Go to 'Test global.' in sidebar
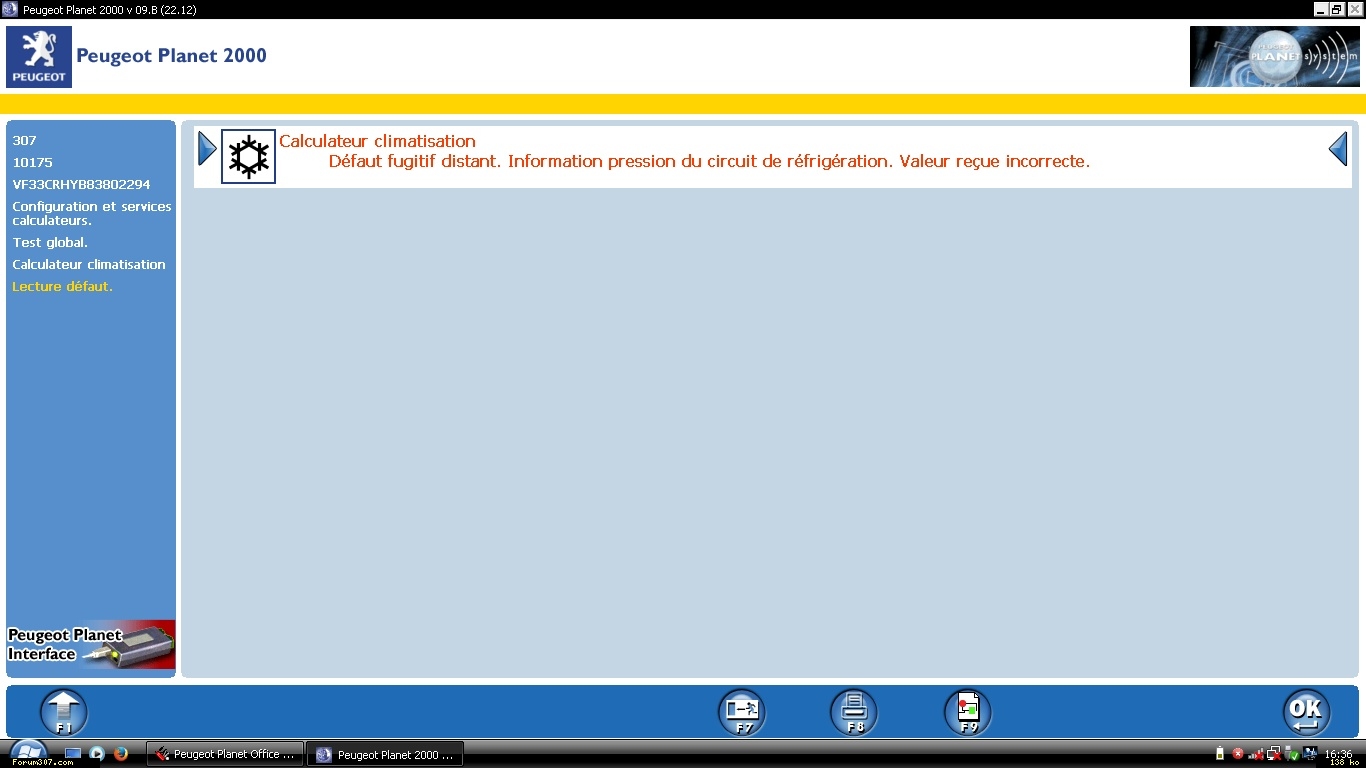The width and height of the screenshot is (1366, 768). pos(50,243)
